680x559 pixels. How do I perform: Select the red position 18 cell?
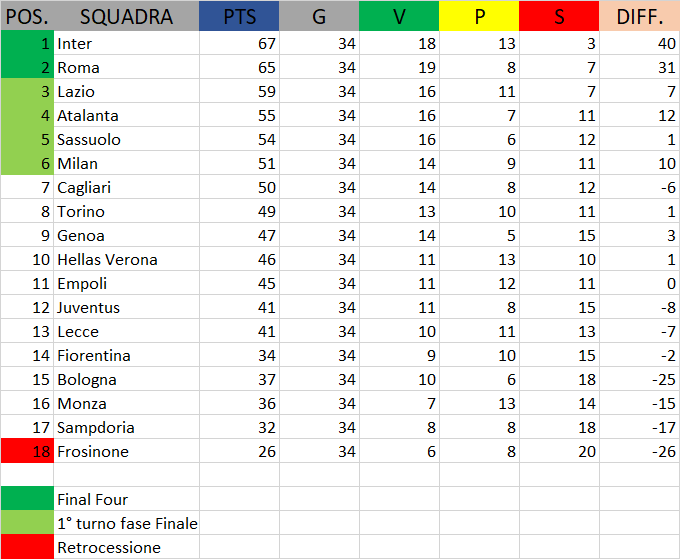coord(27,452)
